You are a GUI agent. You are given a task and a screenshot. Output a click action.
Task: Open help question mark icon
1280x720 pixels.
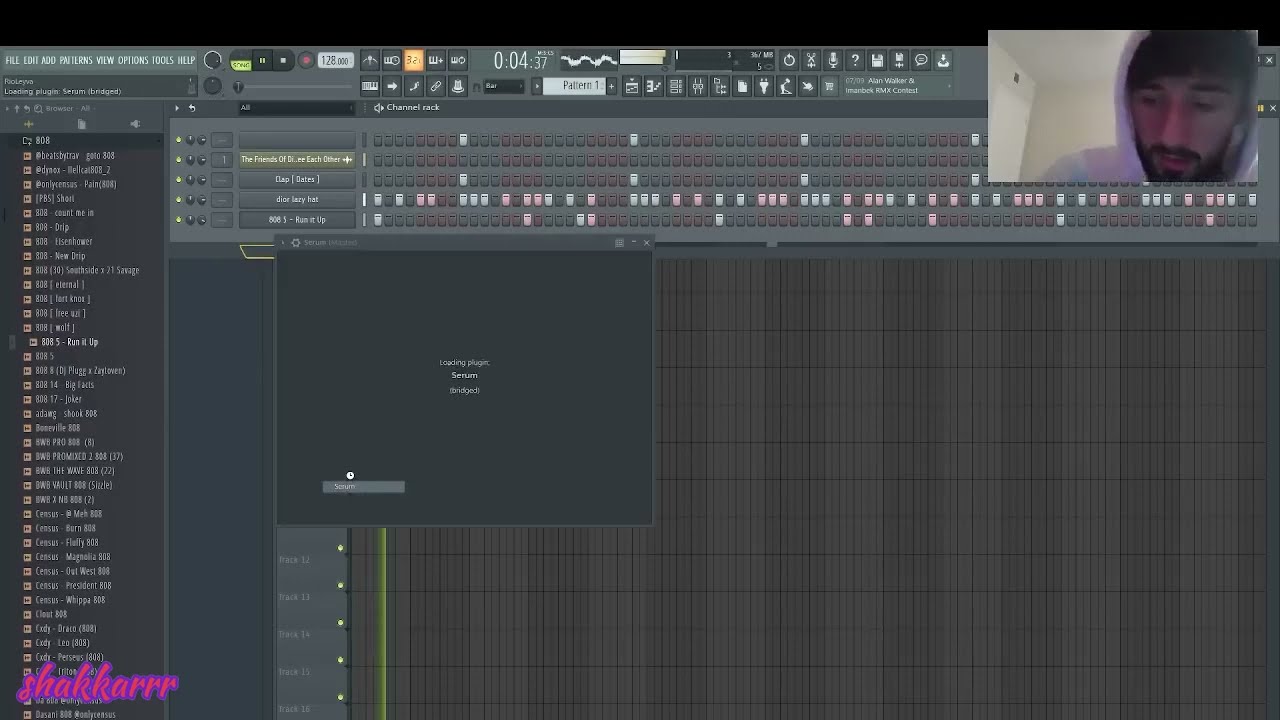click(855, 60)
